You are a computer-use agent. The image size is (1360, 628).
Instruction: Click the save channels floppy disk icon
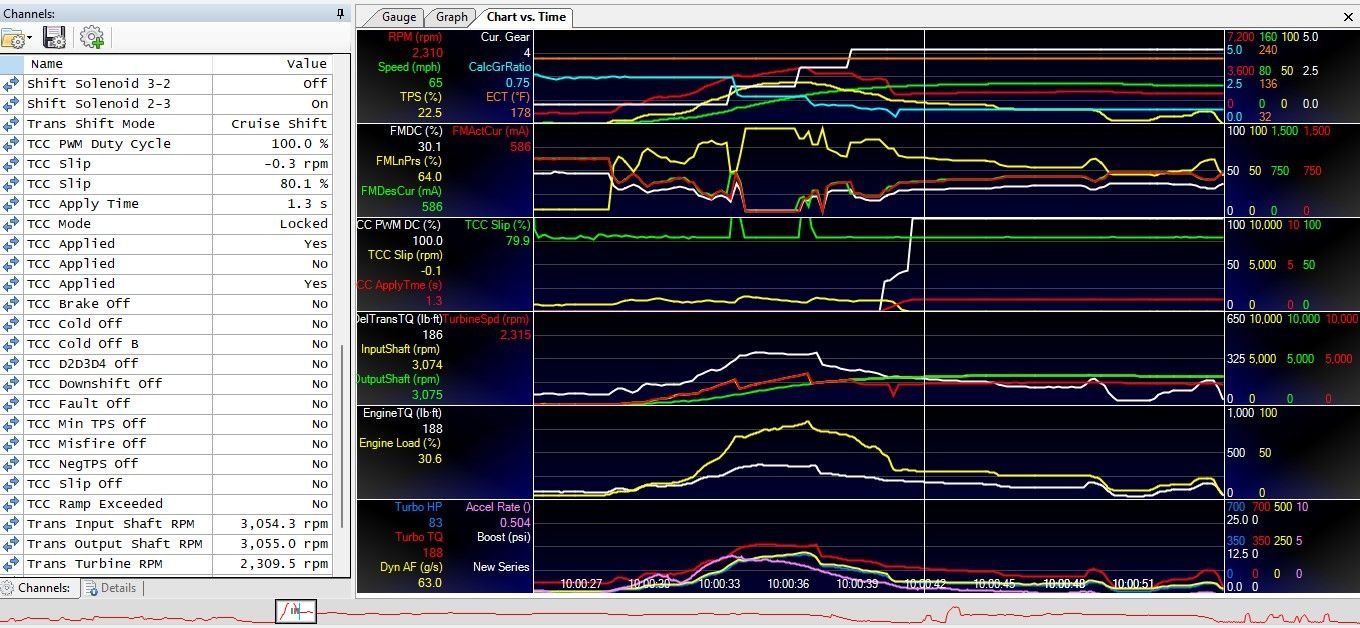(54, 38)
